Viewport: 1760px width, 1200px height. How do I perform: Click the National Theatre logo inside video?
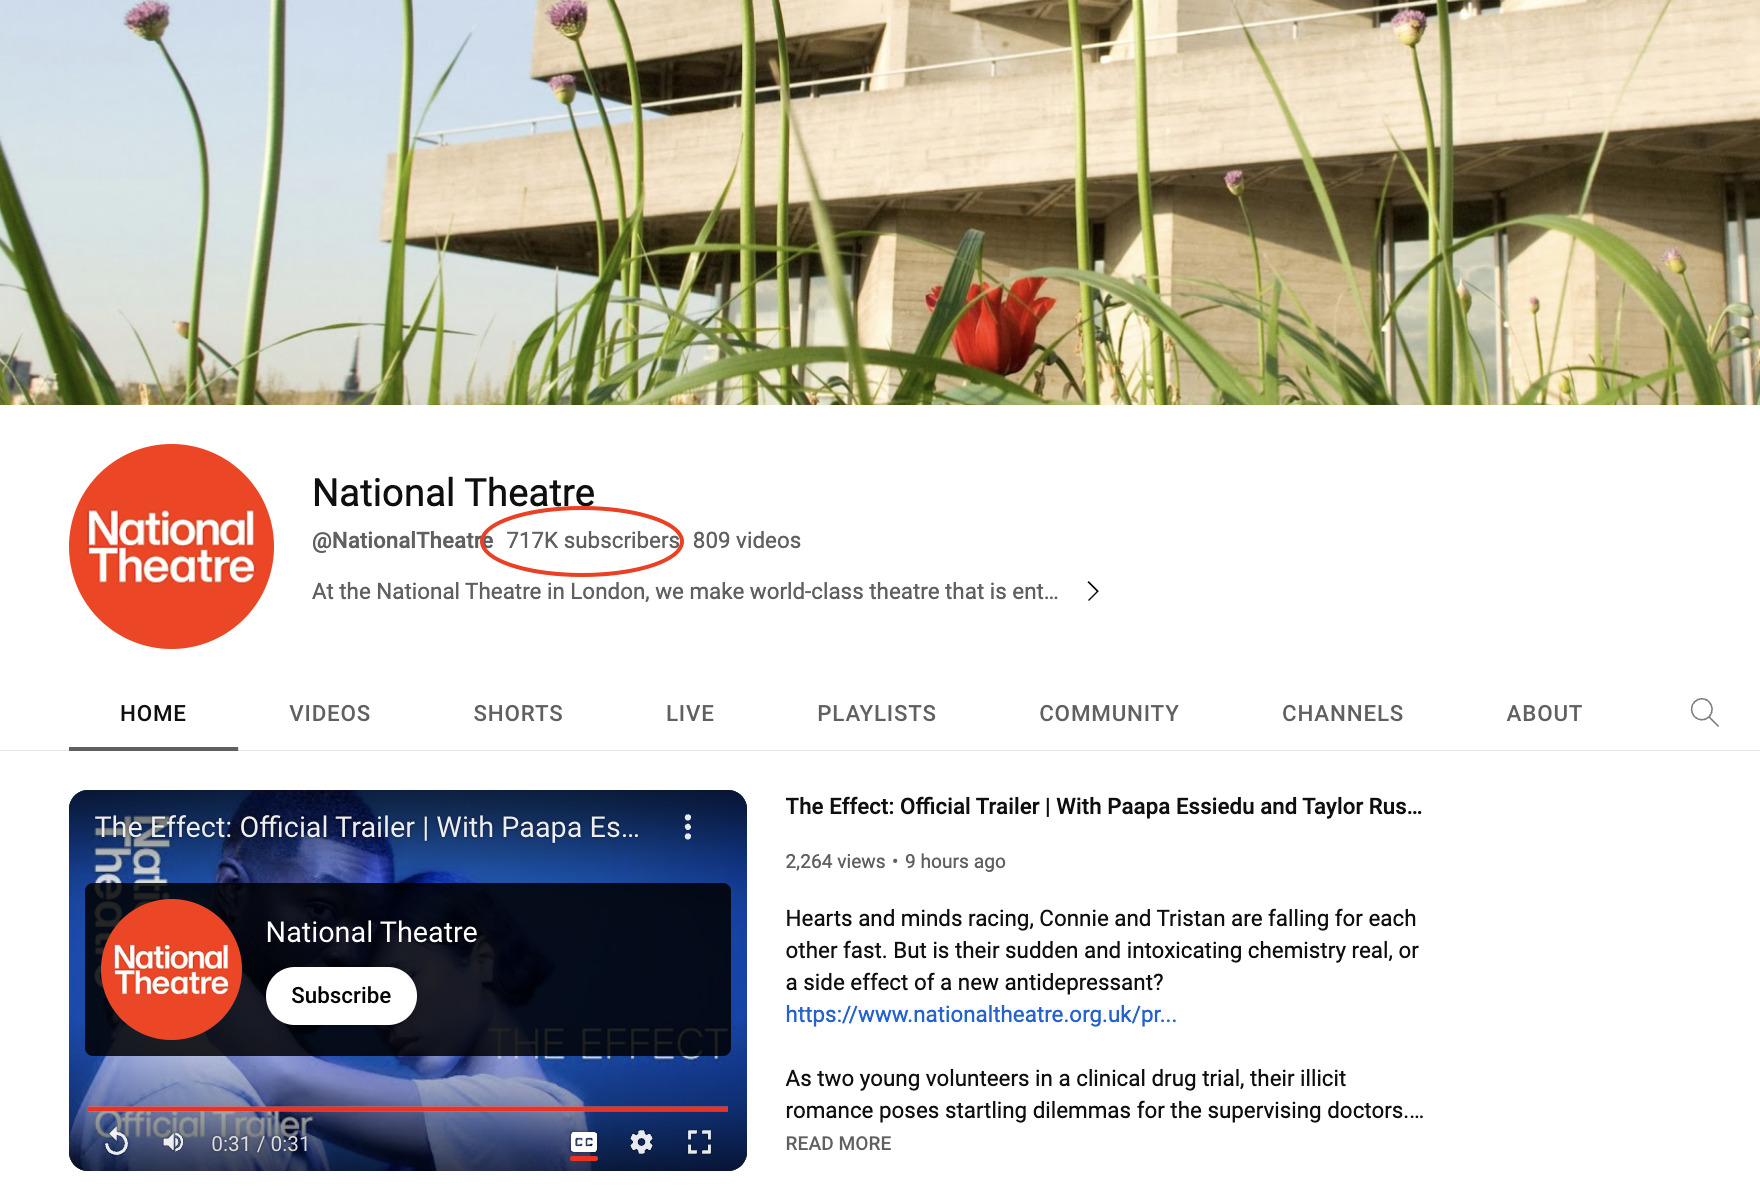pyautogui.click(x=171, y=969)
